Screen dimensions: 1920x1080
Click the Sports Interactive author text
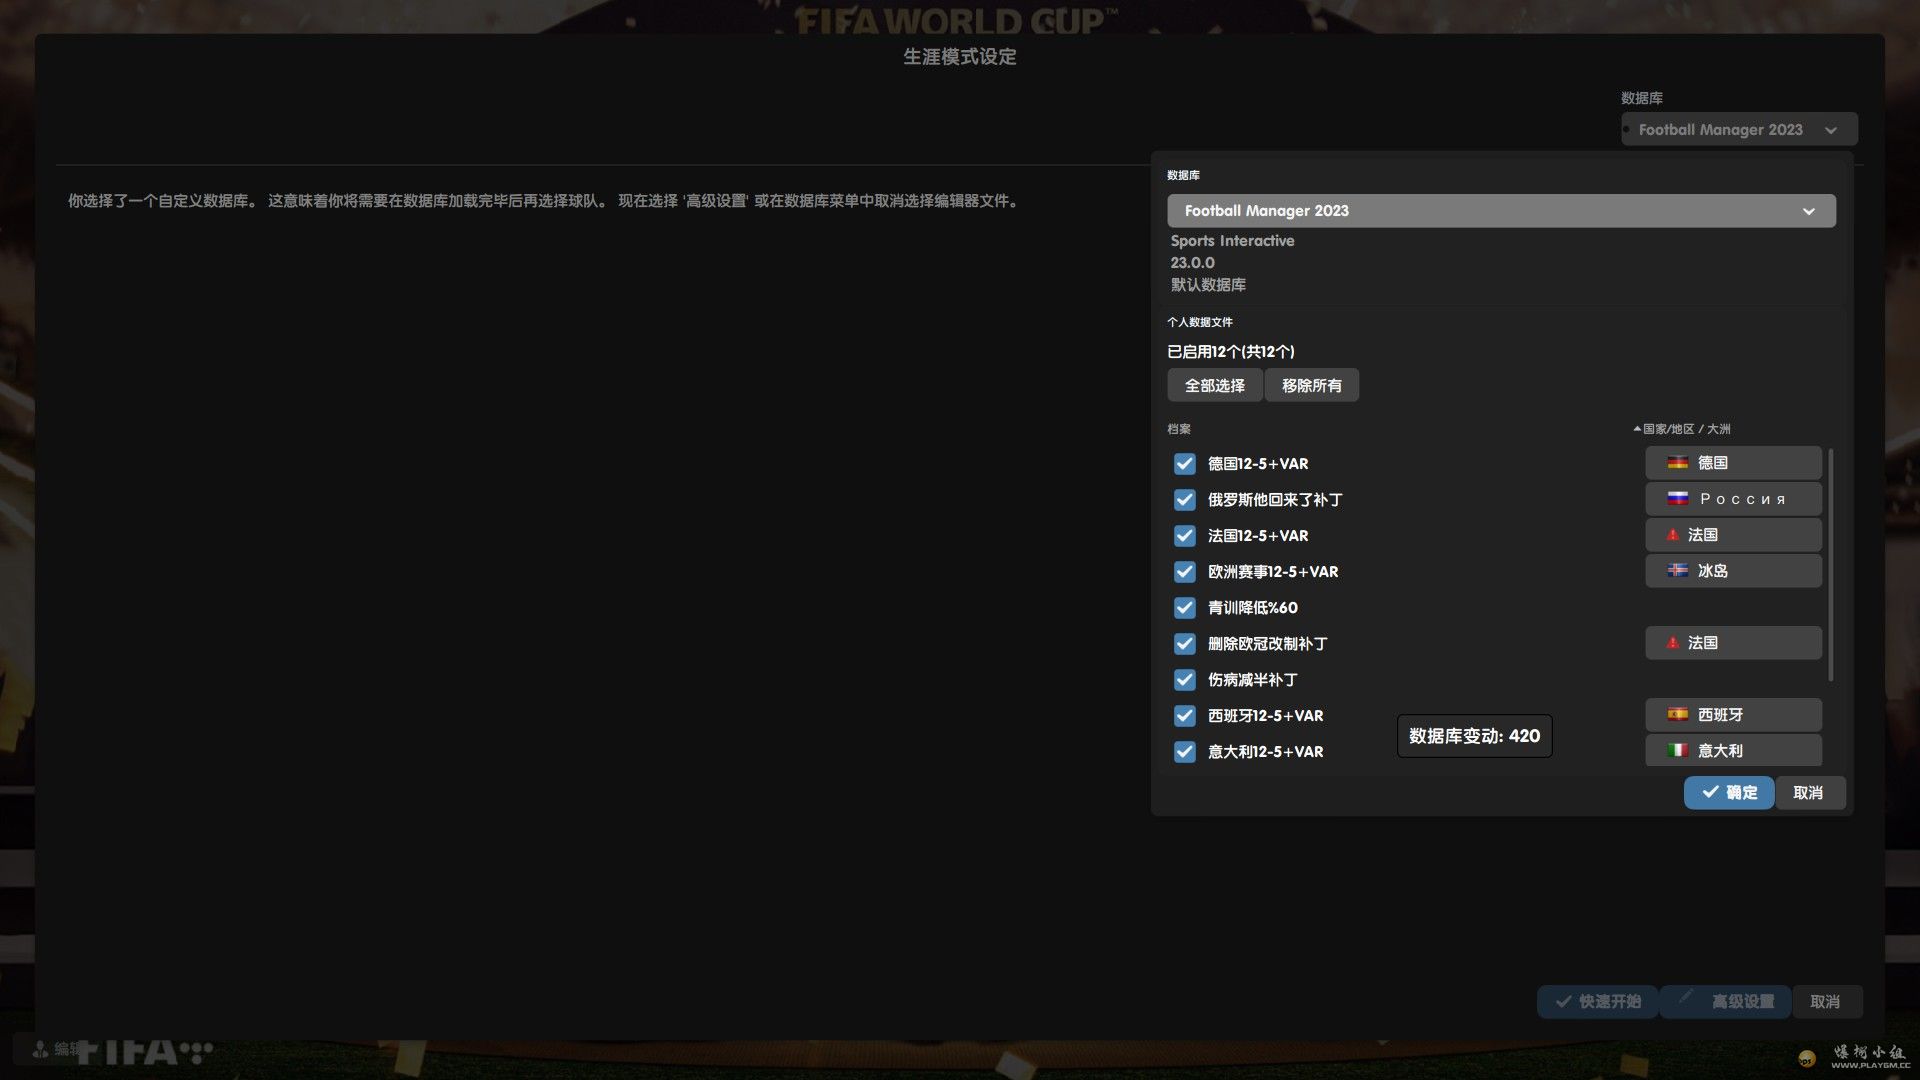click(x=1232, y=241)
